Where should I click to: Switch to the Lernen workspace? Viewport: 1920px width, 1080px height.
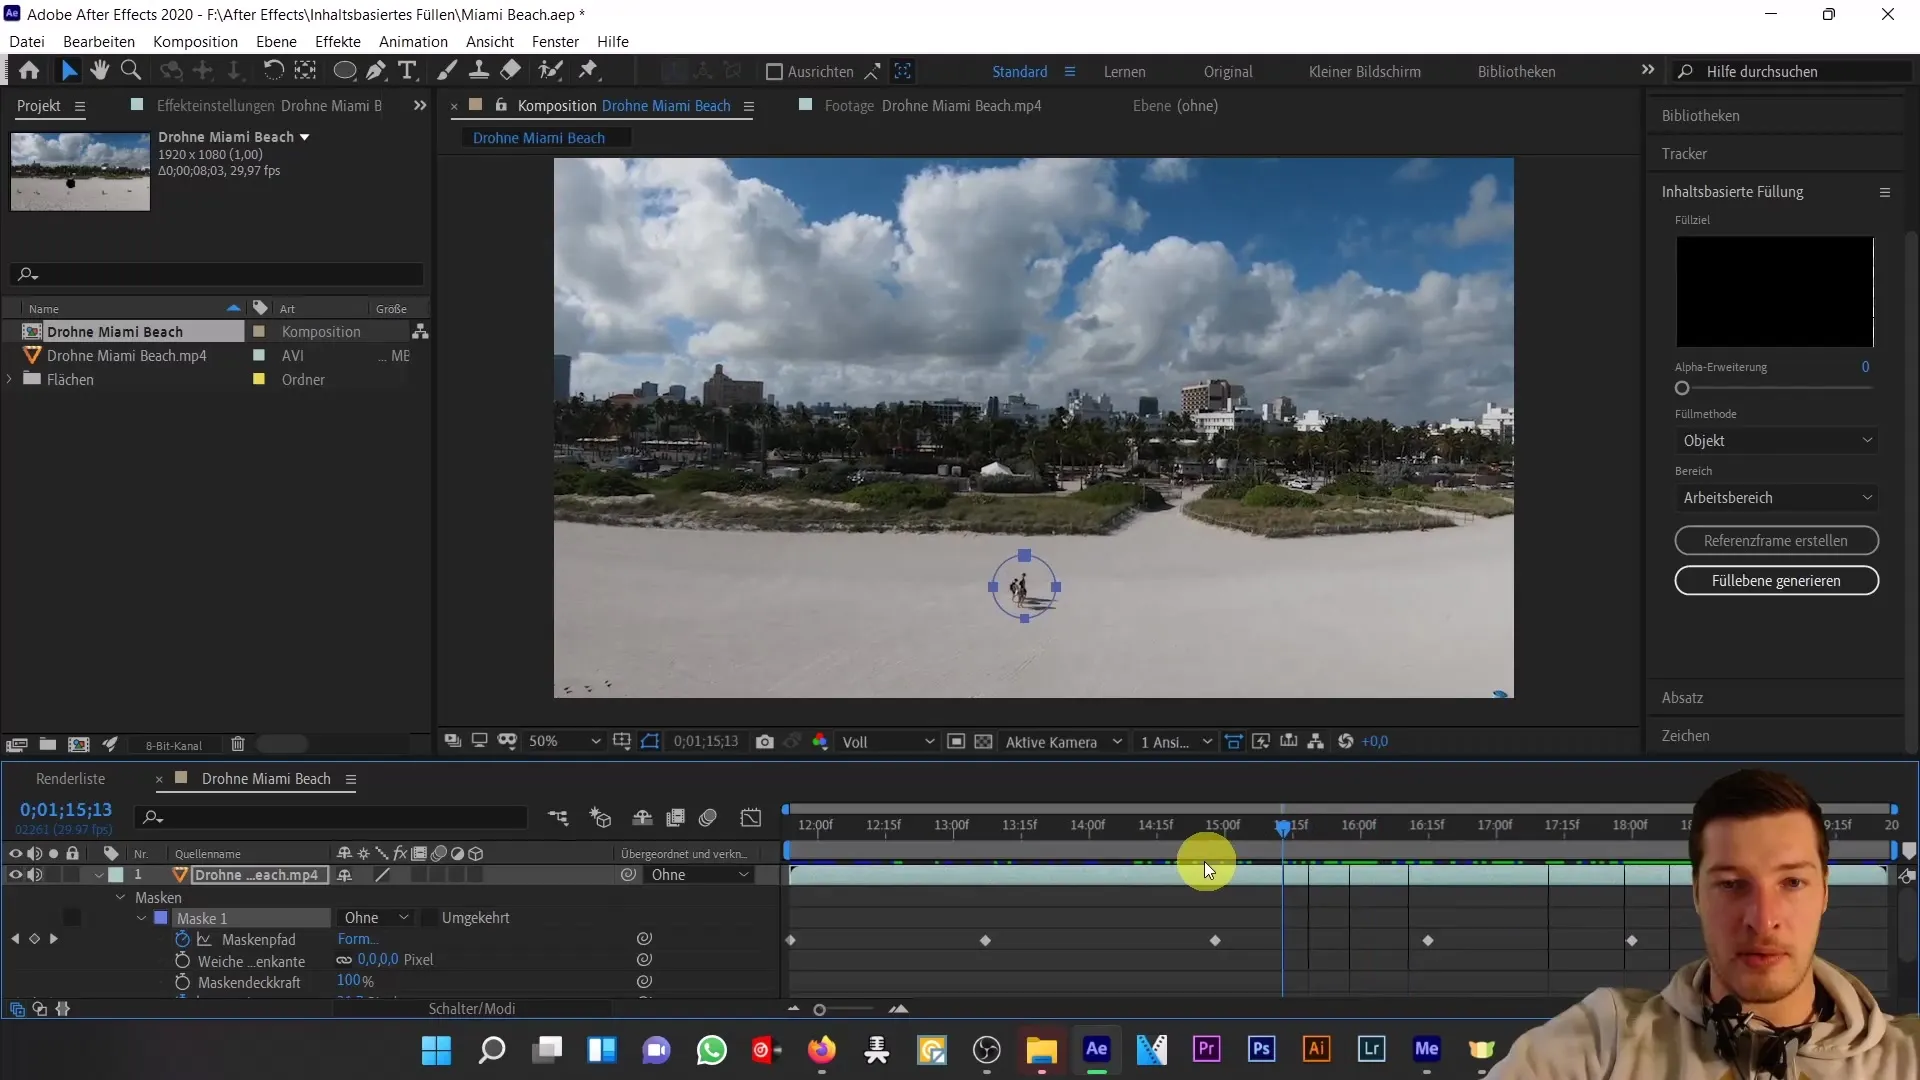(1125, 72)
